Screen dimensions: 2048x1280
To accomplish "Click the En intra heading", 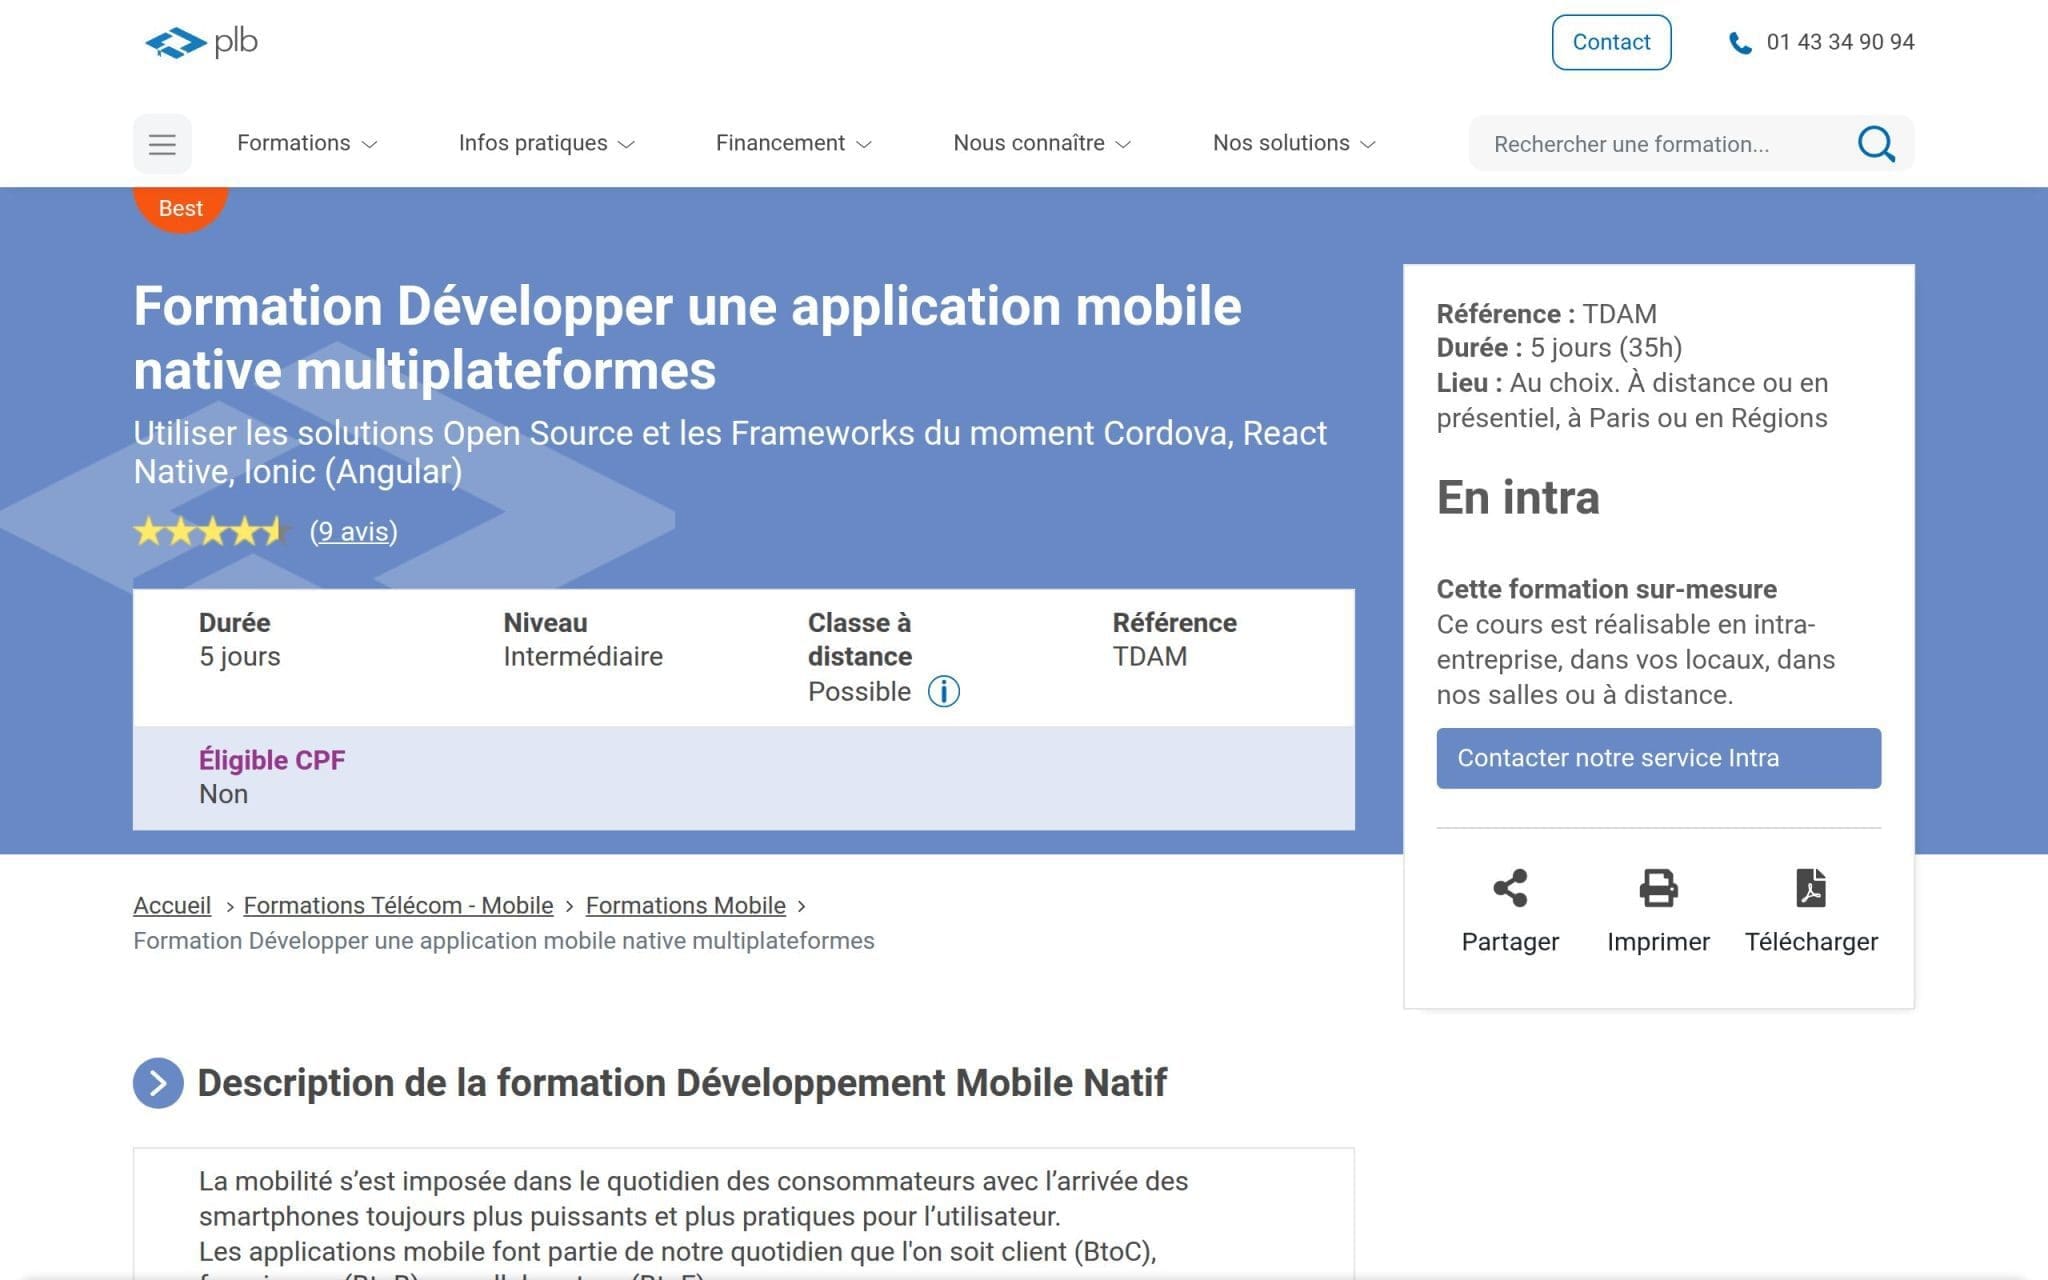I will point(1518,498).
